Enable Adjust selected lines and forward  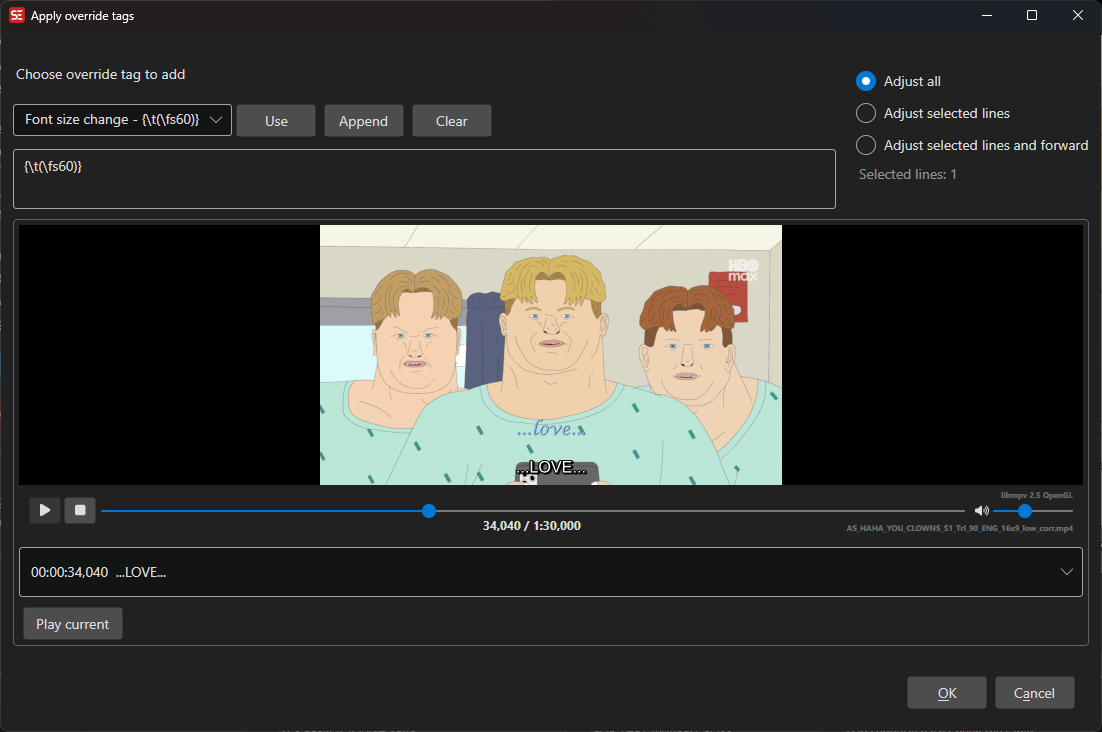pyautogui.click(x=866, y=145)
